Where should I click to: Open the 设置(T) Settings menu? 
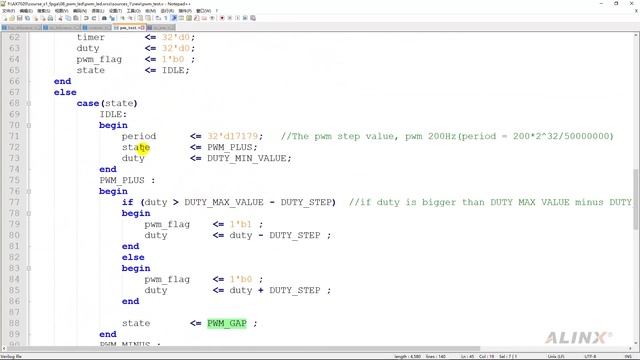coord(116,11)
